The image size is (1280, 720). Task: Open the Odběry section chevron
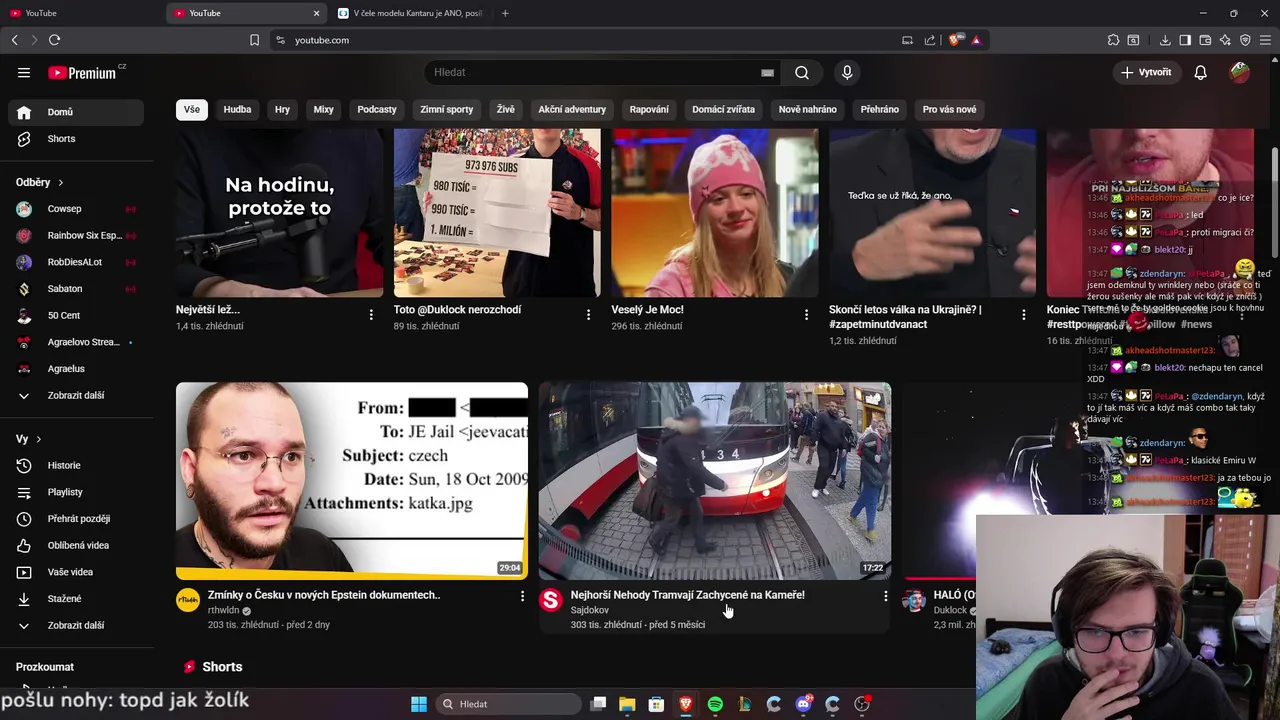tap(60, 183)
